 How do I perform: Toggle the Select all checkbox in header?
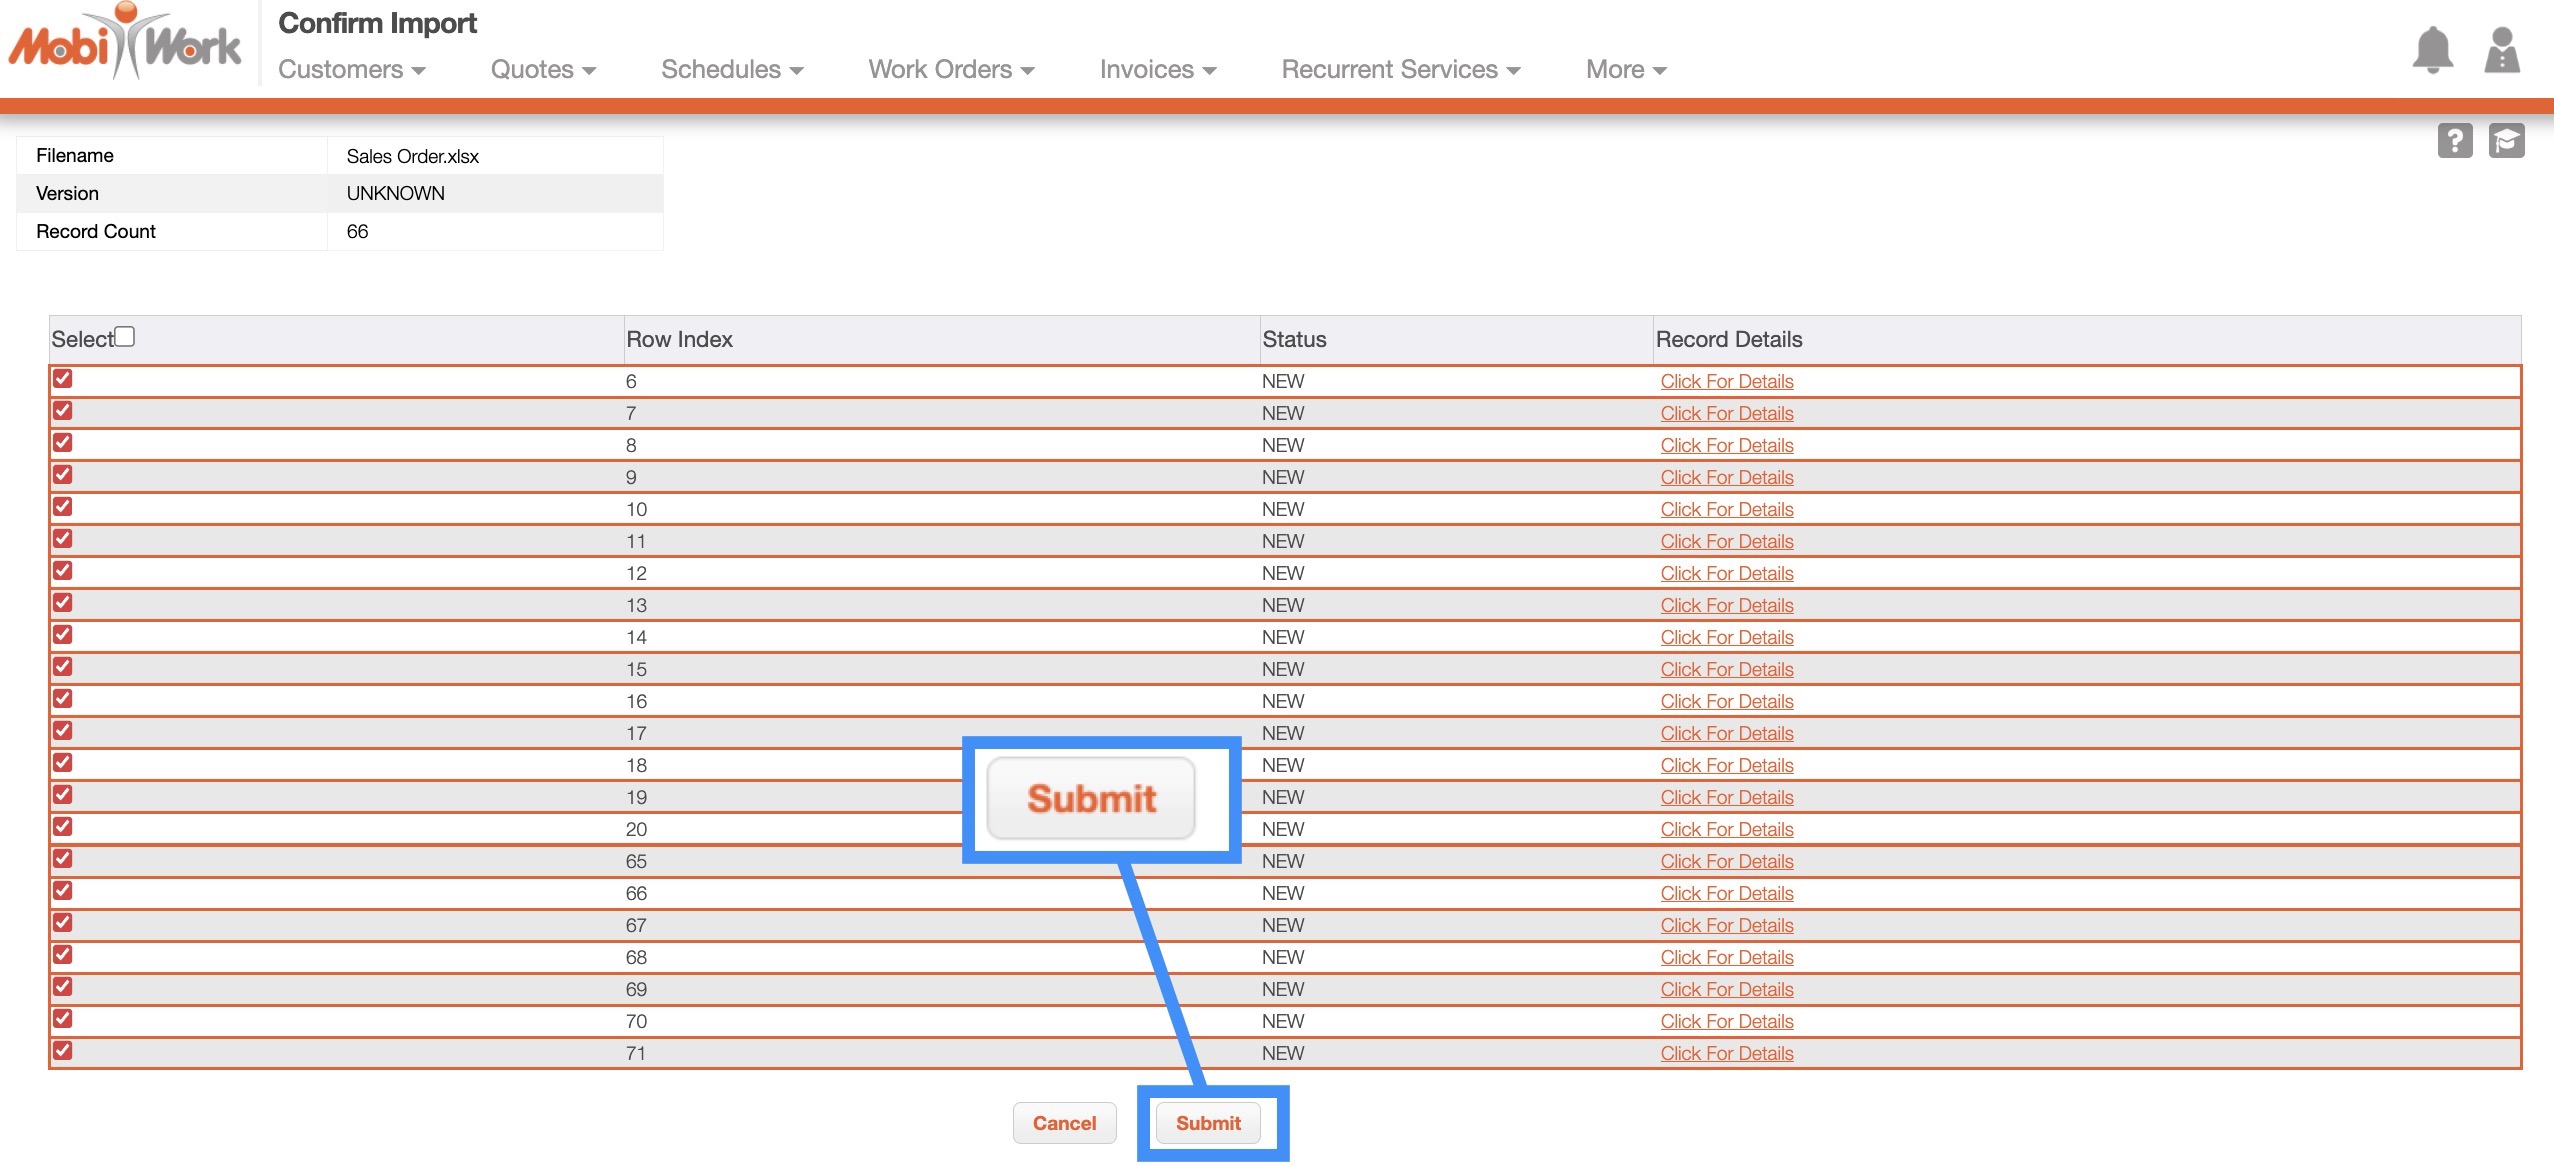[125, 337]
